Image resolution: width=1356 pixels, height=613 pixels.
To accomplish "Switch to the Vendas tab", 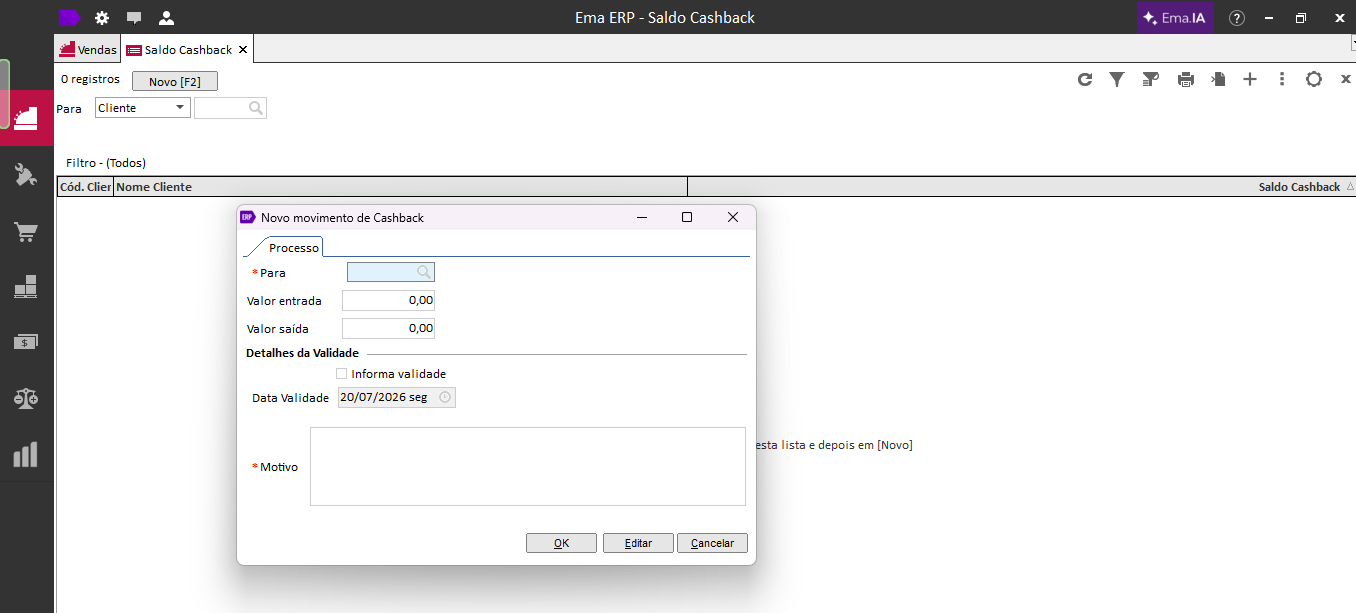I will pos(88,50).
